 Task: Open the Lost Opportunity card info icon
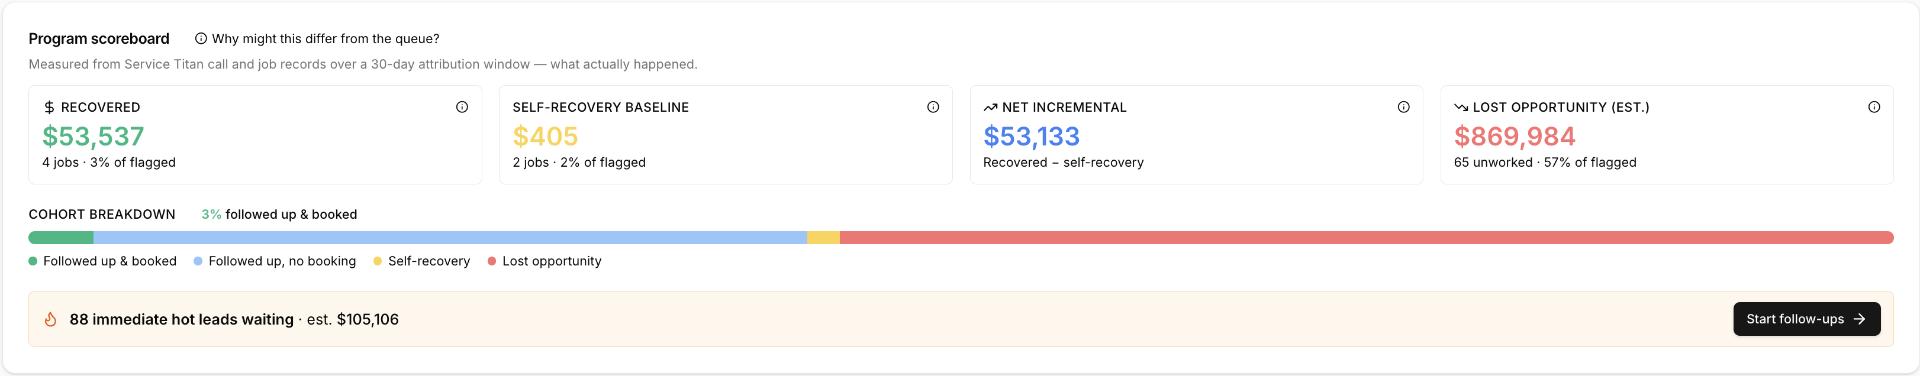point(1874,107)
